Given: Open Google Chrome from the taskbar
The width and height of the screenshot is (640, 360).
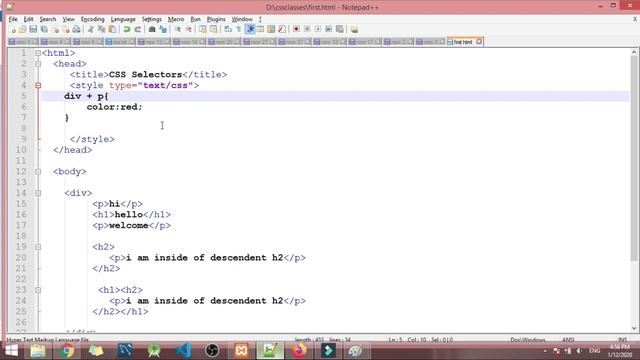Looking at the screenshot, I should tap(67, 351).
